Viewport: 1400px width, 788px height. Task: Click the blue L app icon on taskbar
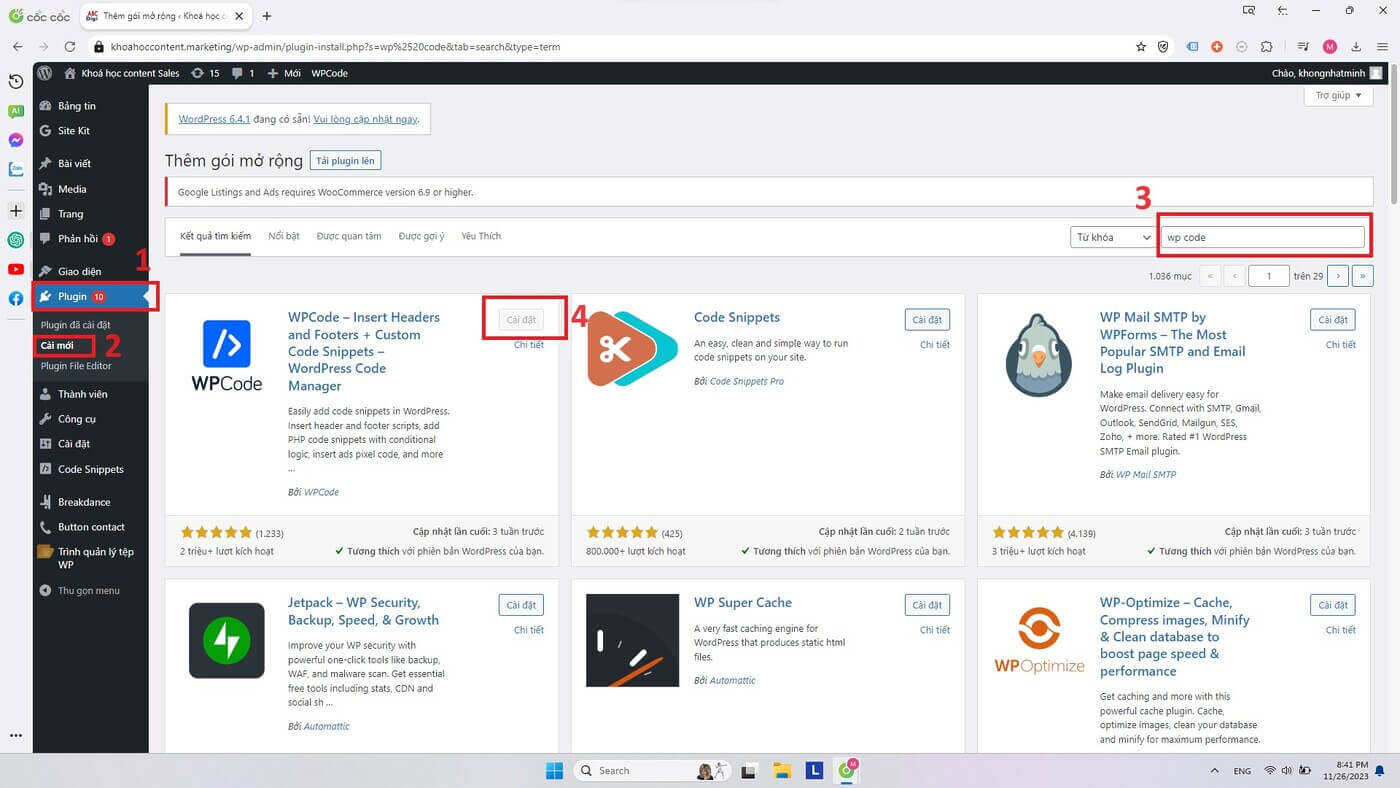point(815,770)
